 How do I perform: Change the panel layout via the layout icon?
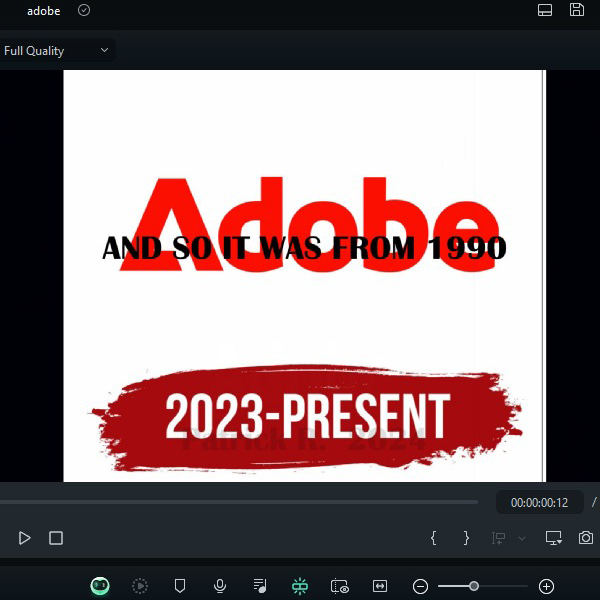(545, 10)
